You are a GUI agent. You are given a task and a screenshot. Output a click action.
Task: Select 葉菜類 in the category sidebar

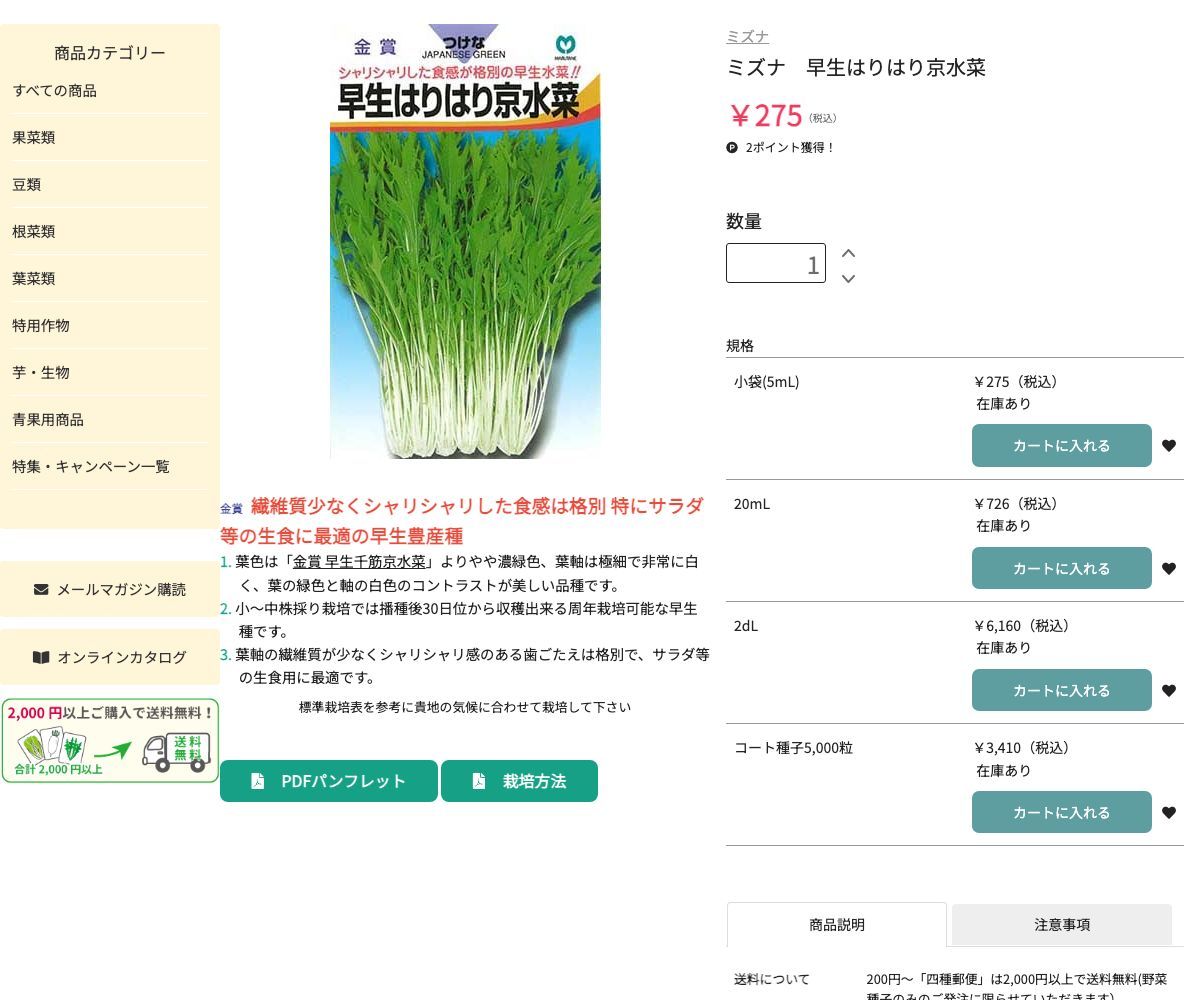tap(33, 278)
